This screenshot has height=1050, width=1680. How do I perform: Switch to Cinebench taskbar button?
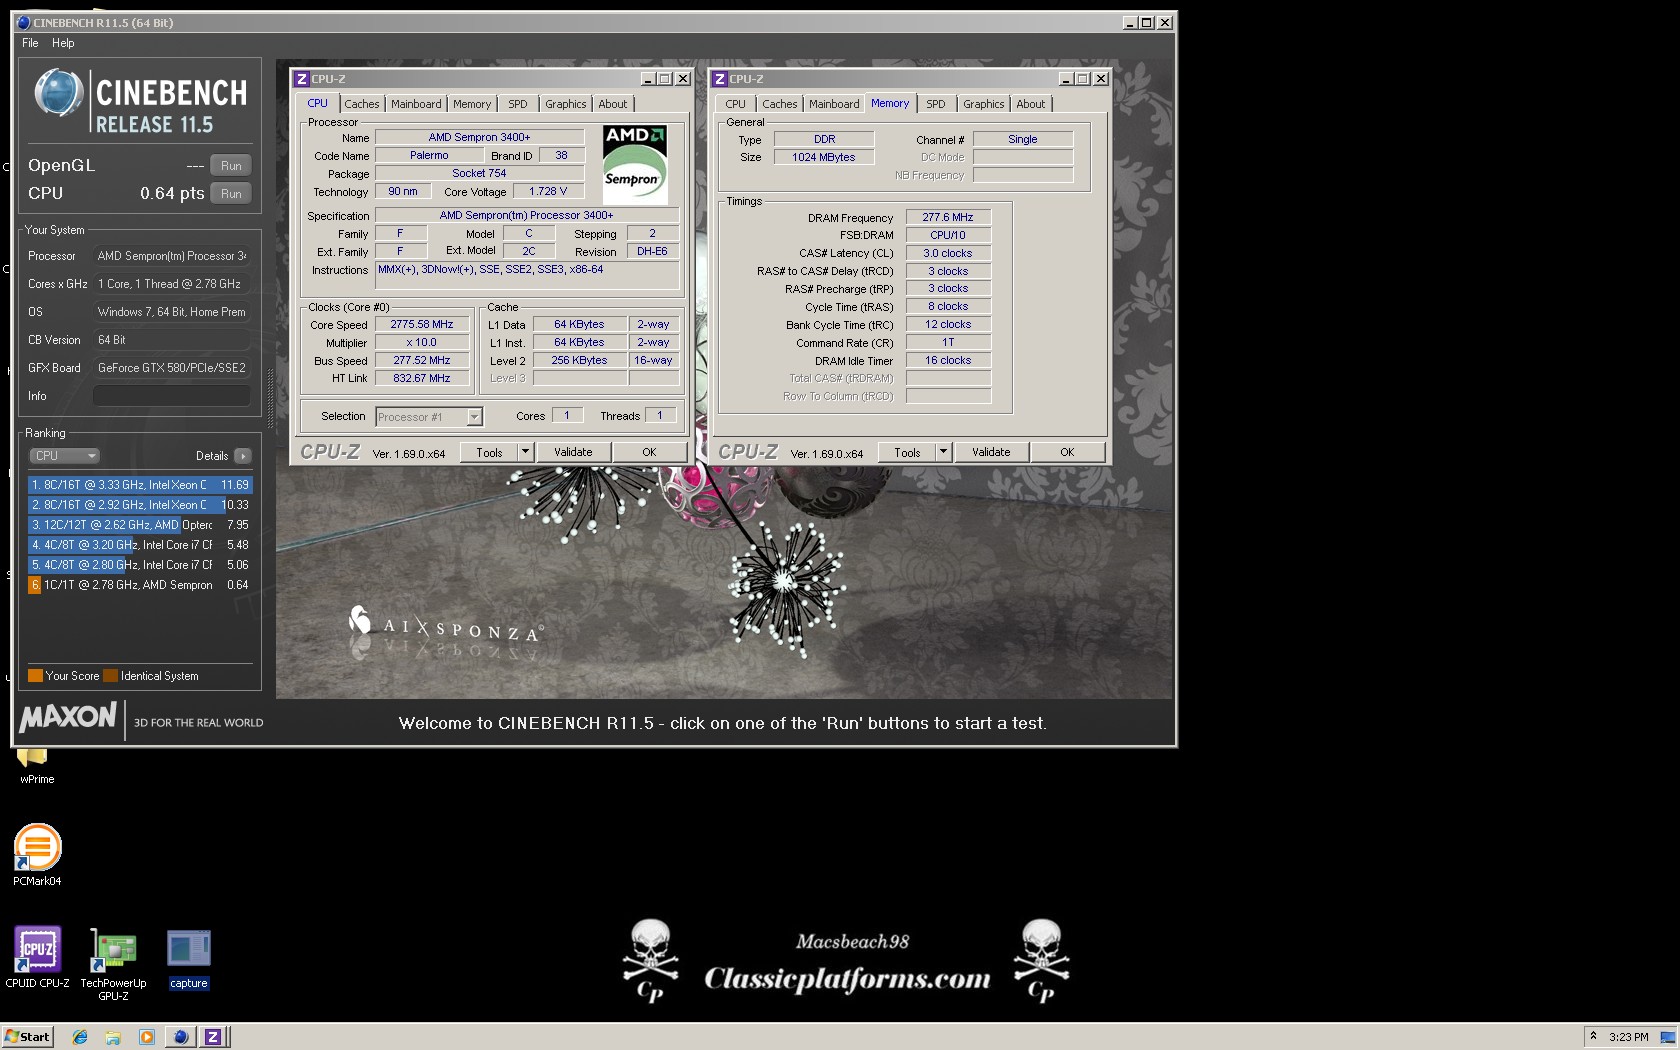[x=180, y=1037]
